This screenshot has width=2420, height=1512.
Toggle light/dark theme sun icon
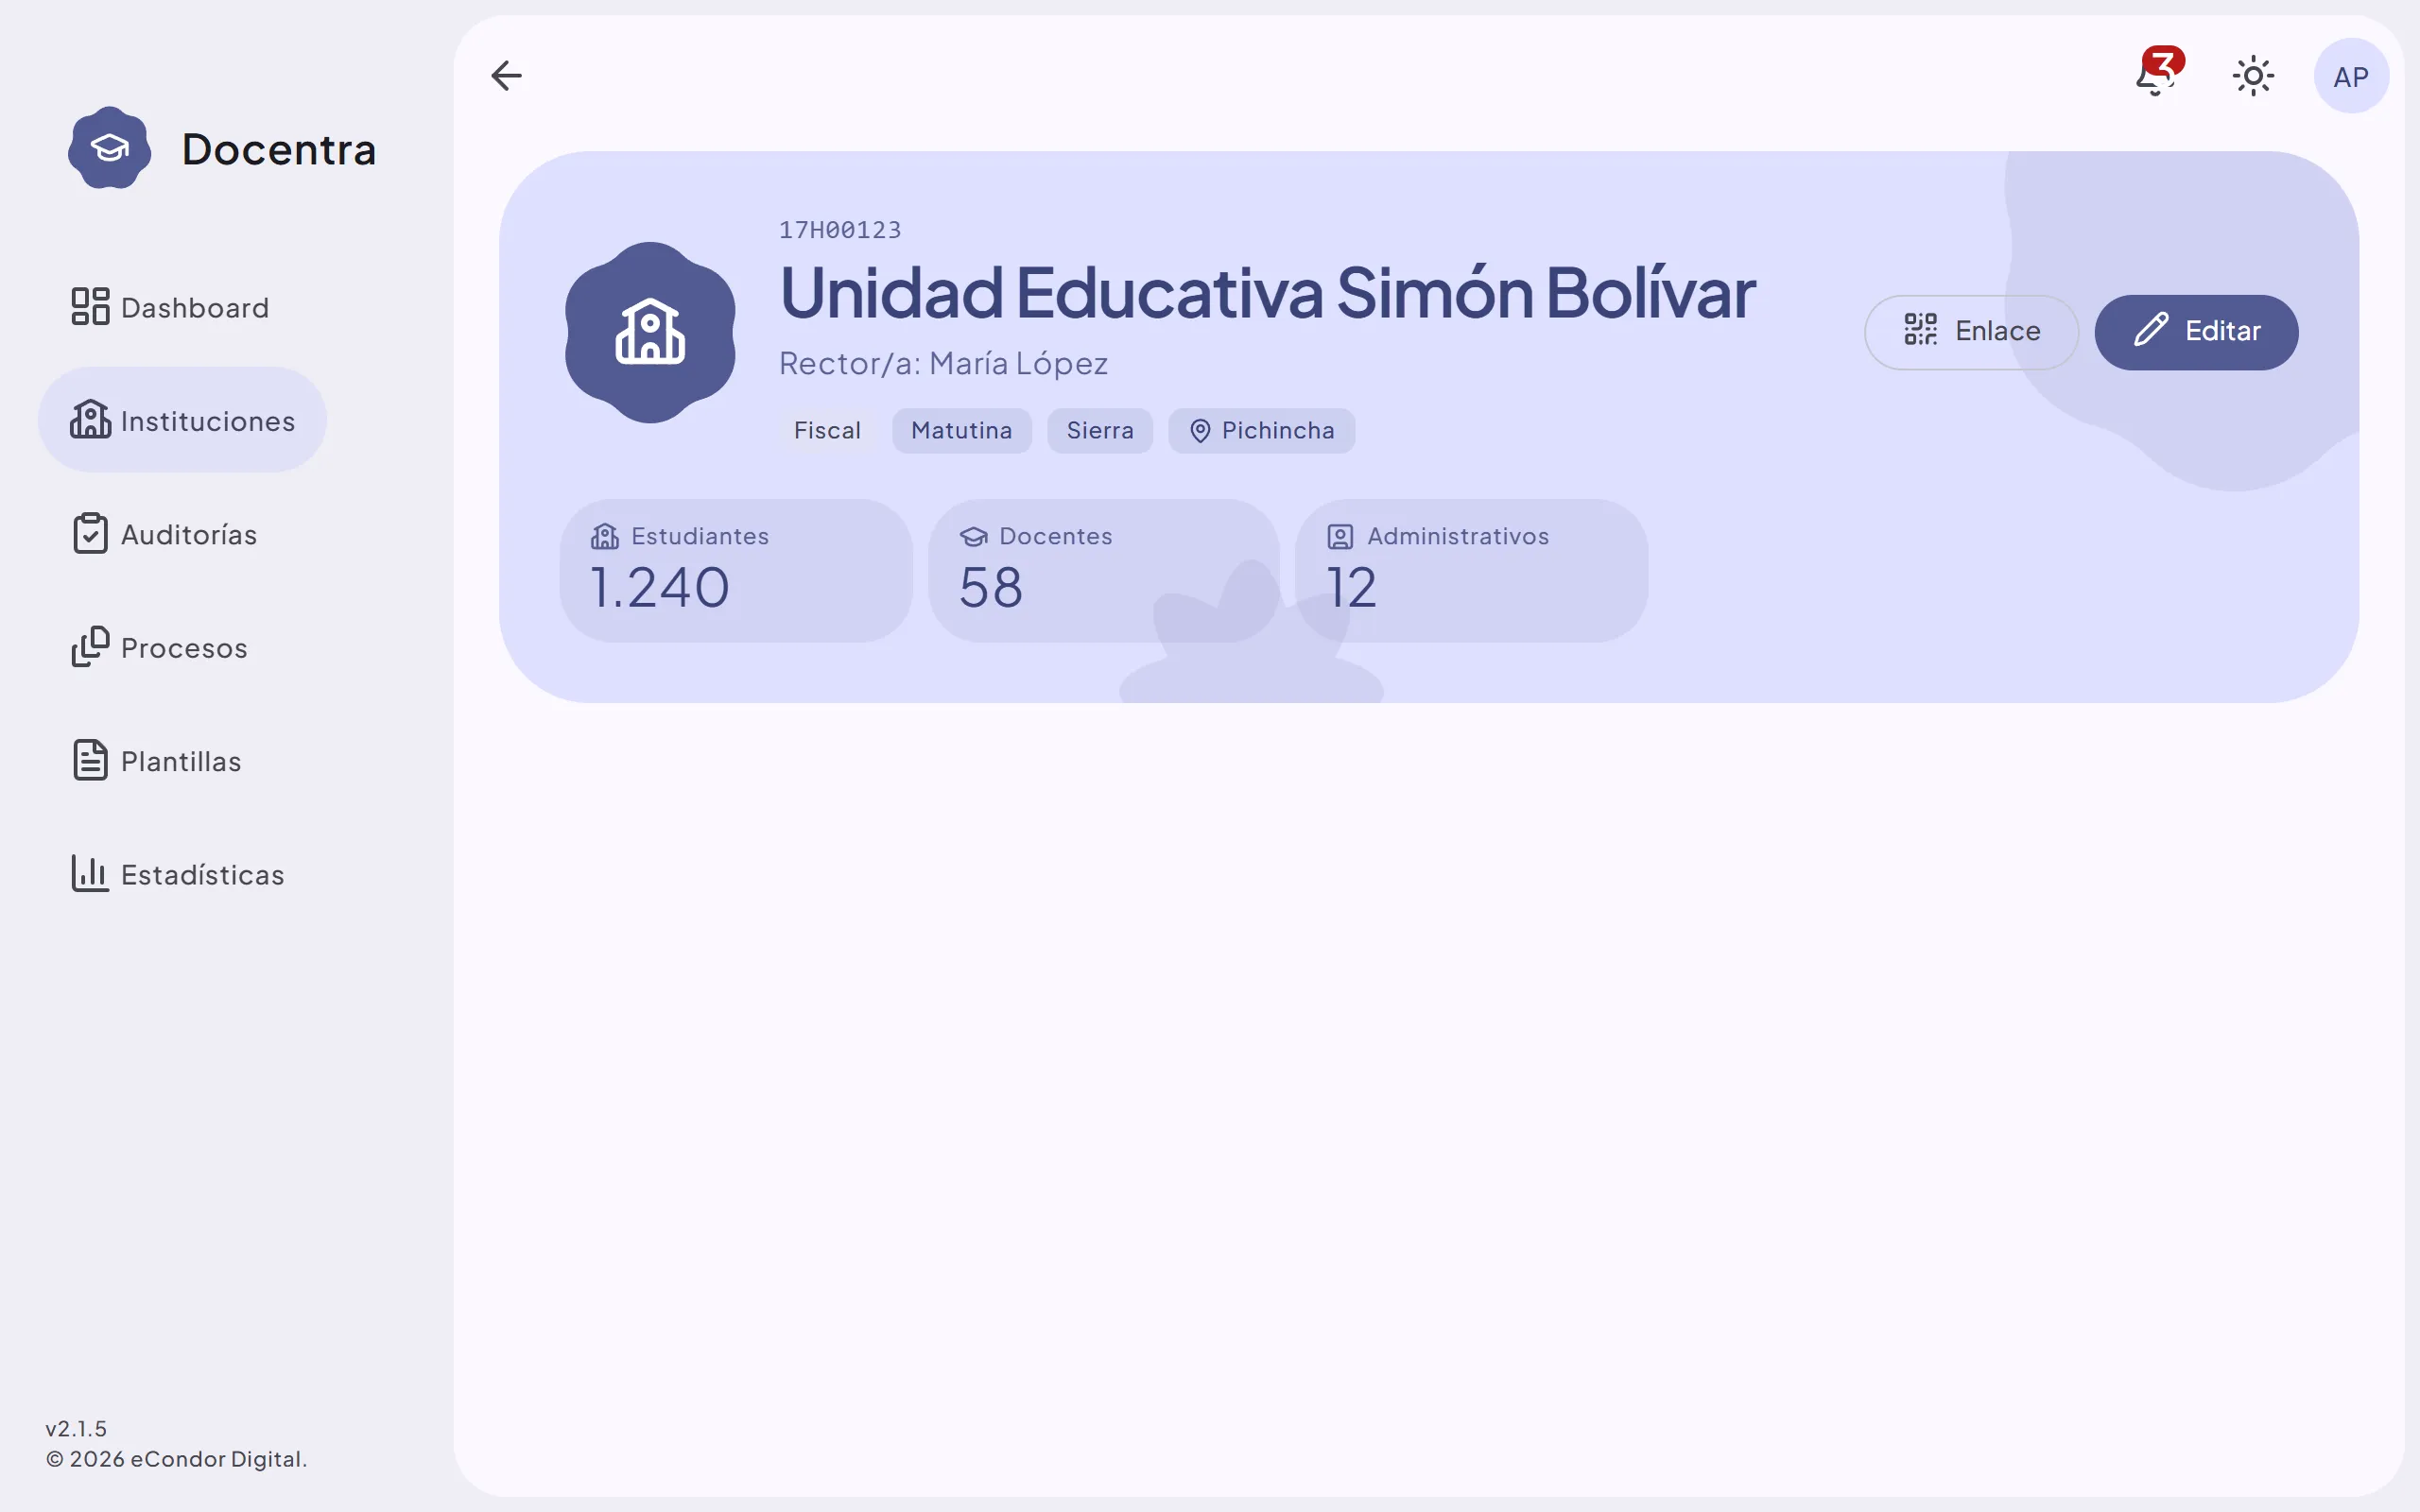(2253, 76)
